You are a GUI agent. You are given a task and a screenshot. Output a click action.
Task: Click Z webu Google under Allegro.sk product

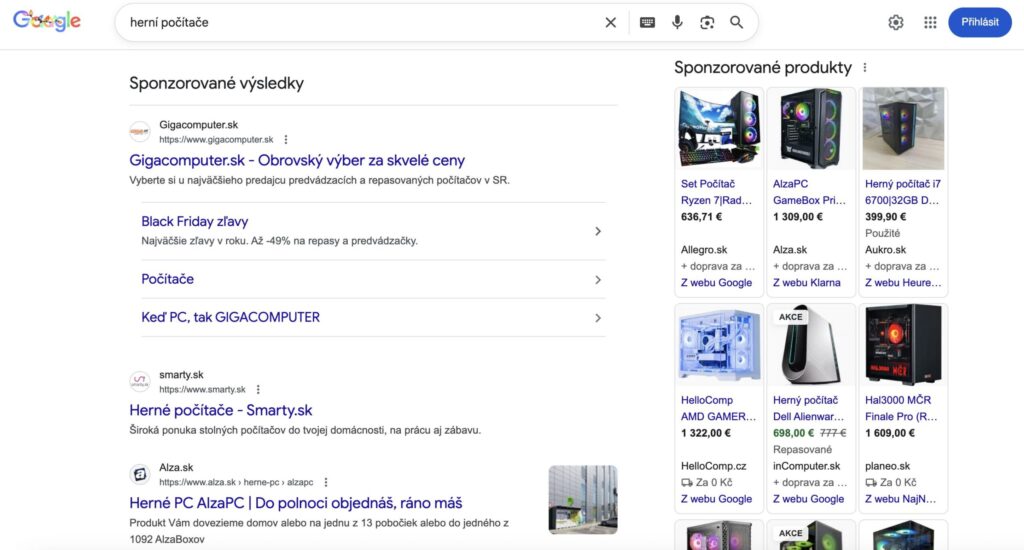[716, 283]
